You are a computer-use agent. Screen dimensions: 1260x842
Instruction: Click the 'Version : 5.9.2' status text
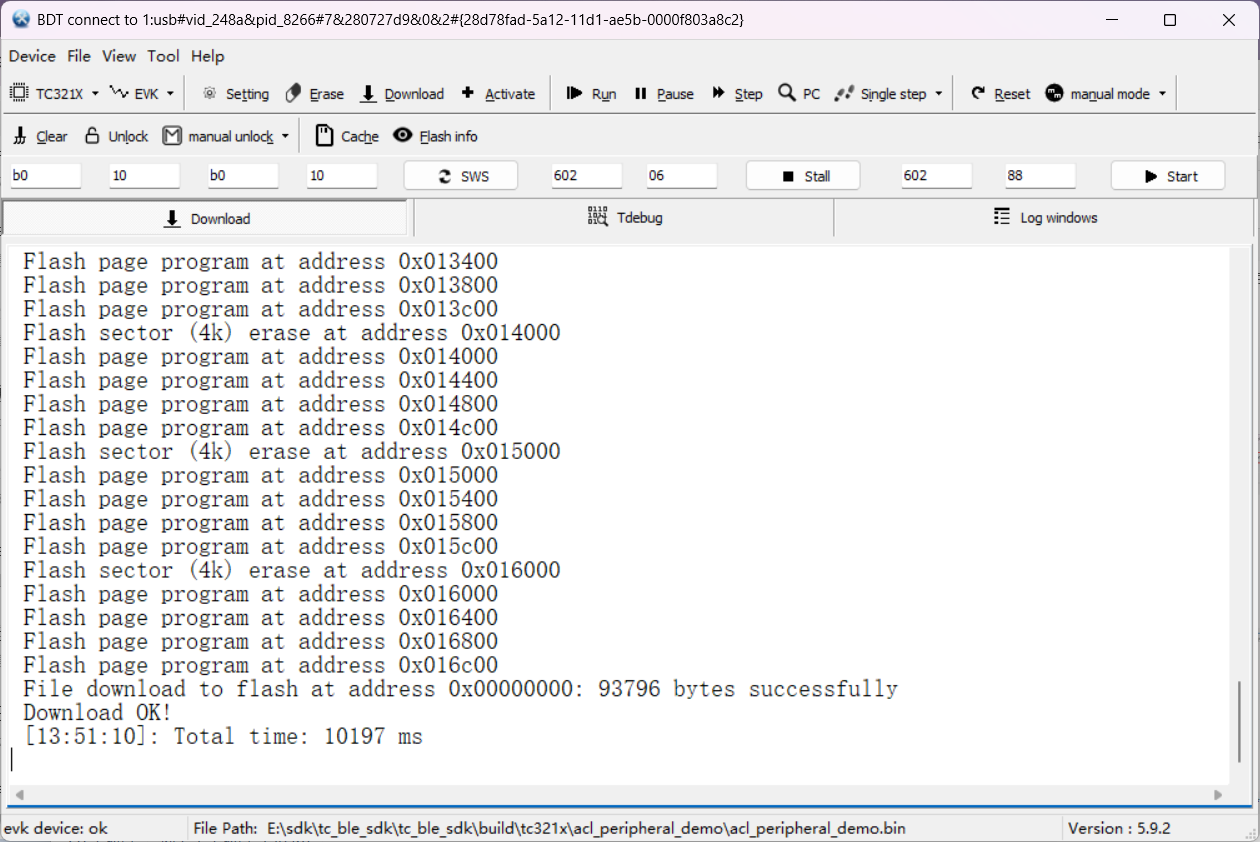[1119, 828]
